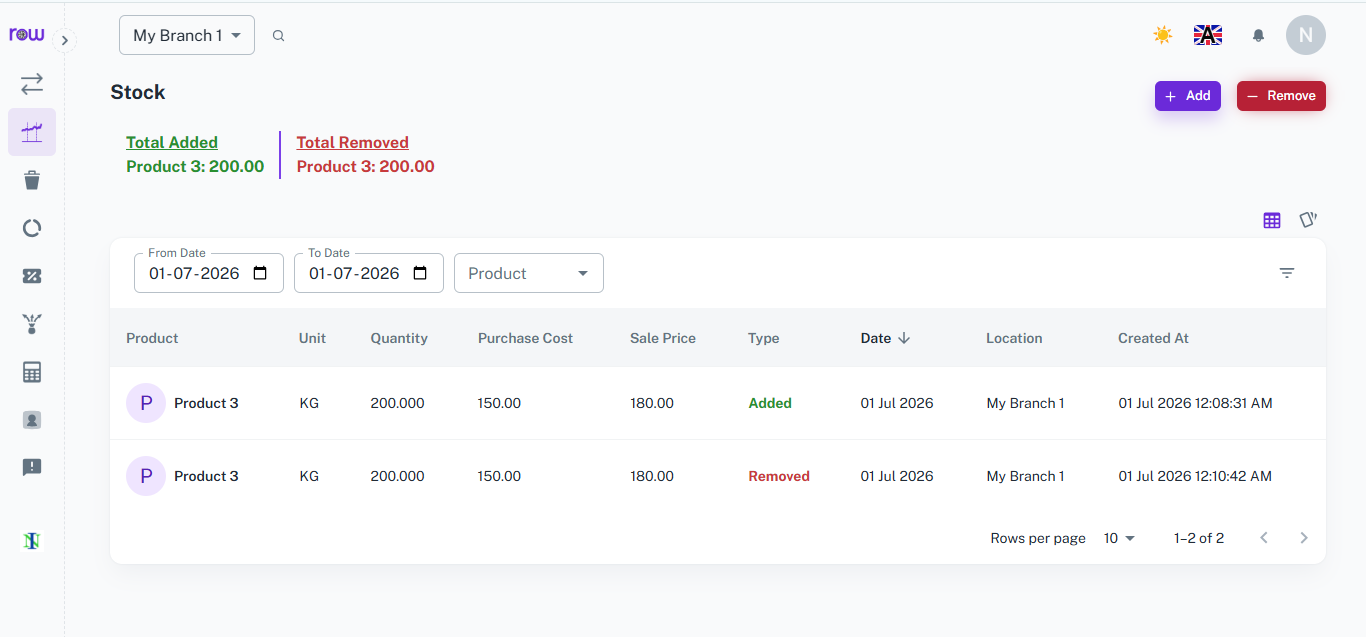Expand the Product filter dropdown
The image size is (1366, 637).
click(529, 273)
